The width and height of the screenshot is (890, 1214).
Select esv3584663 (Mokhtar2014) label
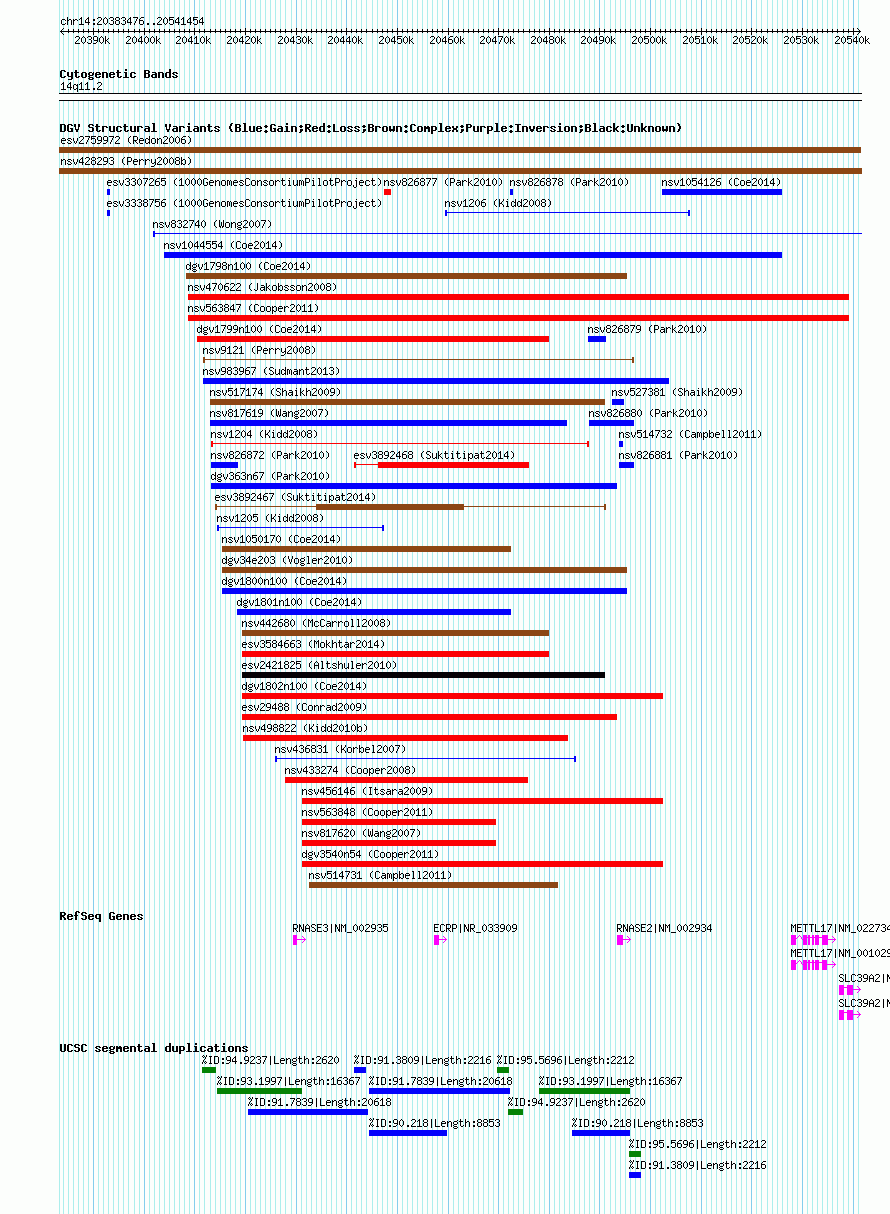313,644
